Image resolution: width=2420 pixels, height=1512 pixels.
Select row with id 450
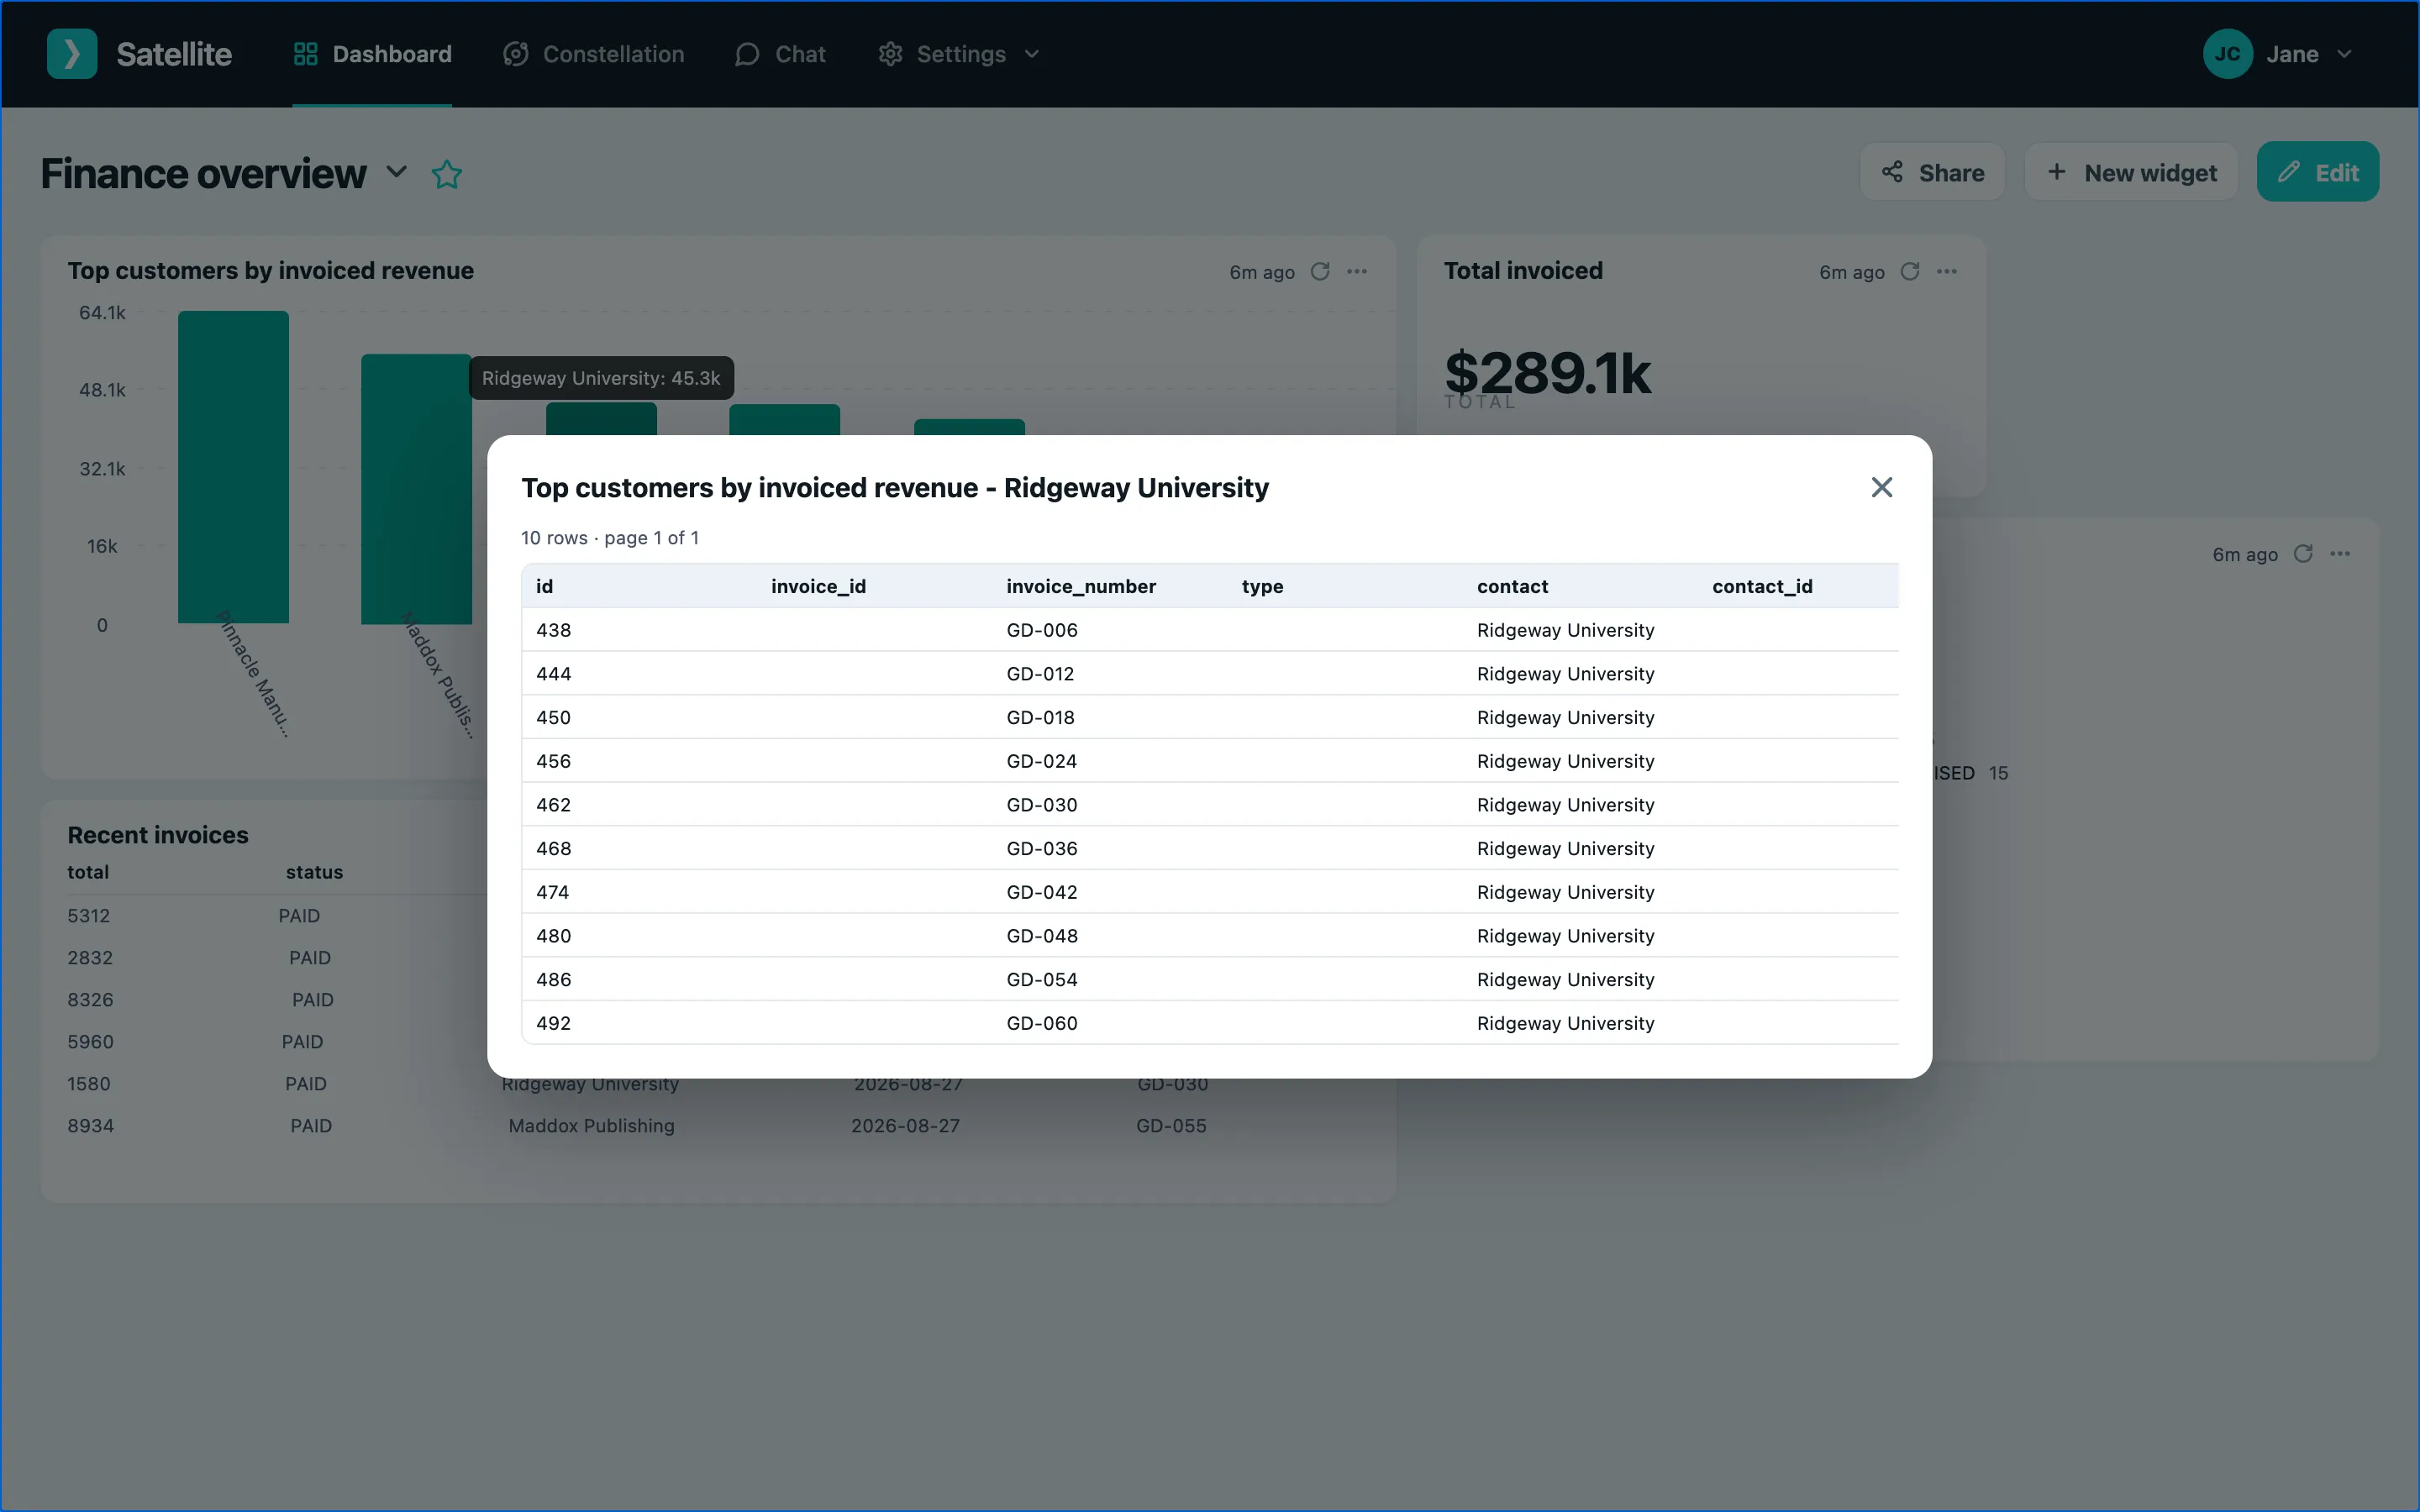(1210, 718)
